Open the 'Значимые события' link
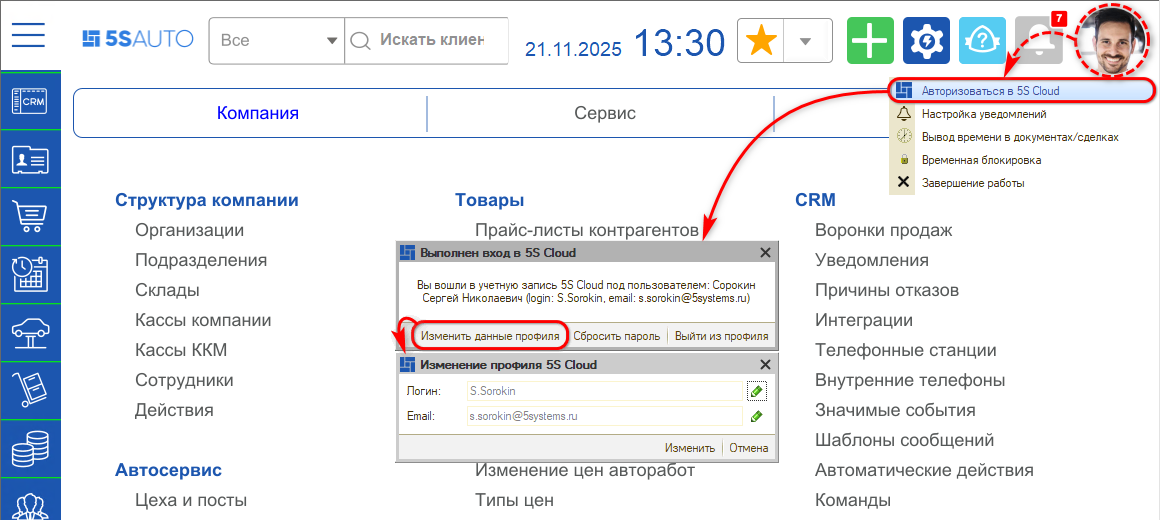Screen dimensions: 1160x520 895,410
